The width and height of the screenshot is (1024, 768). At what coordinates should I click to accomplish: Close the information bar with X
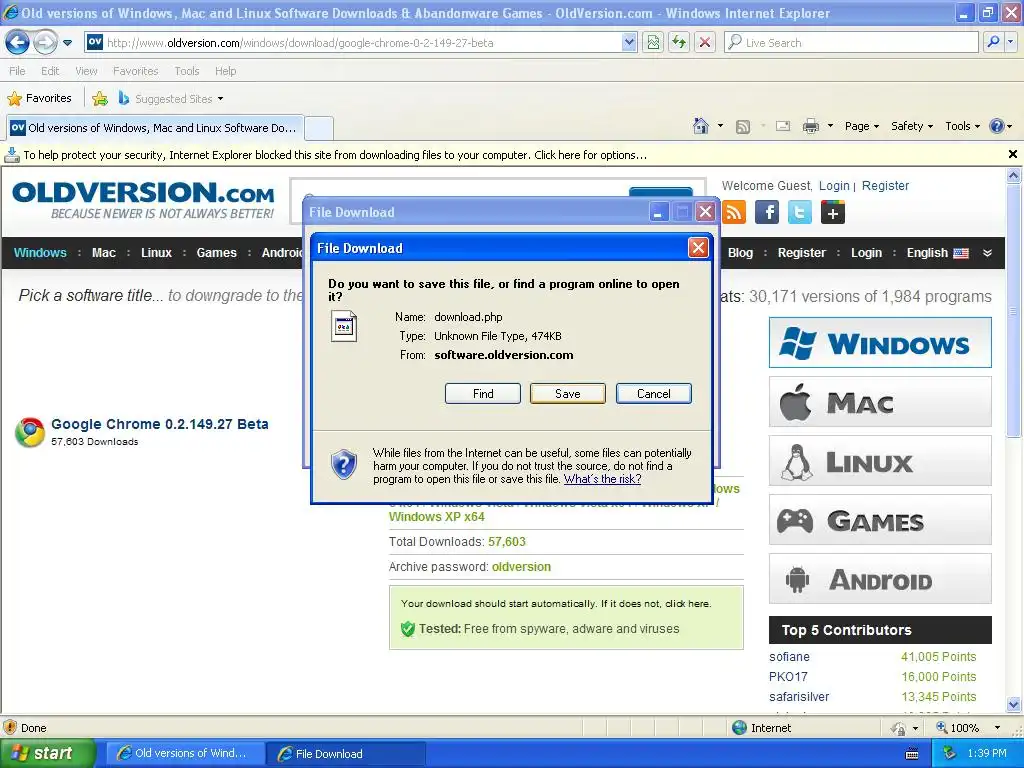pos(1012,154)
